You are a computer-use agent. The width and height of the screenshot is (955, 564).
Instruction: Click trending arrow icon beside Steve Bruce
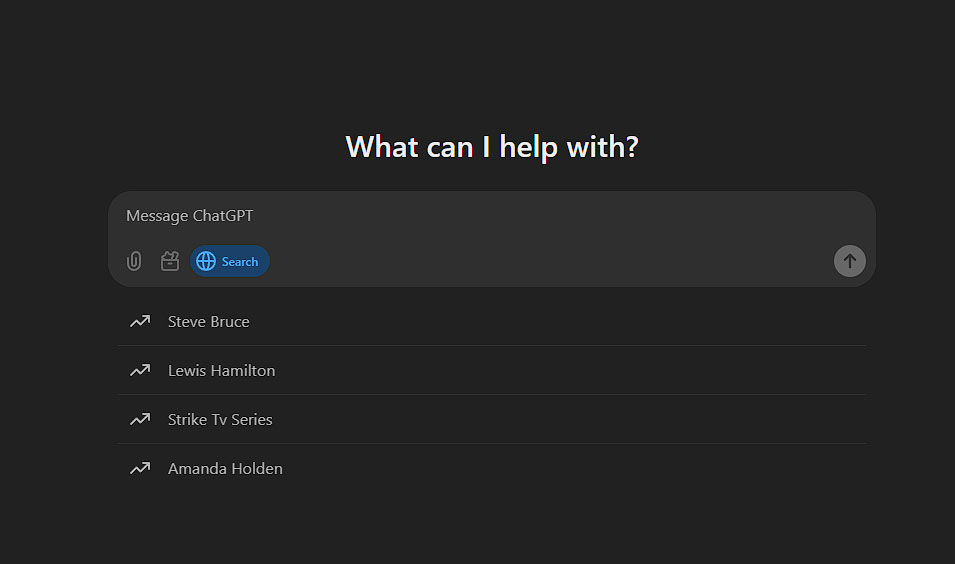pyautogui.click(x=140, y=321)
